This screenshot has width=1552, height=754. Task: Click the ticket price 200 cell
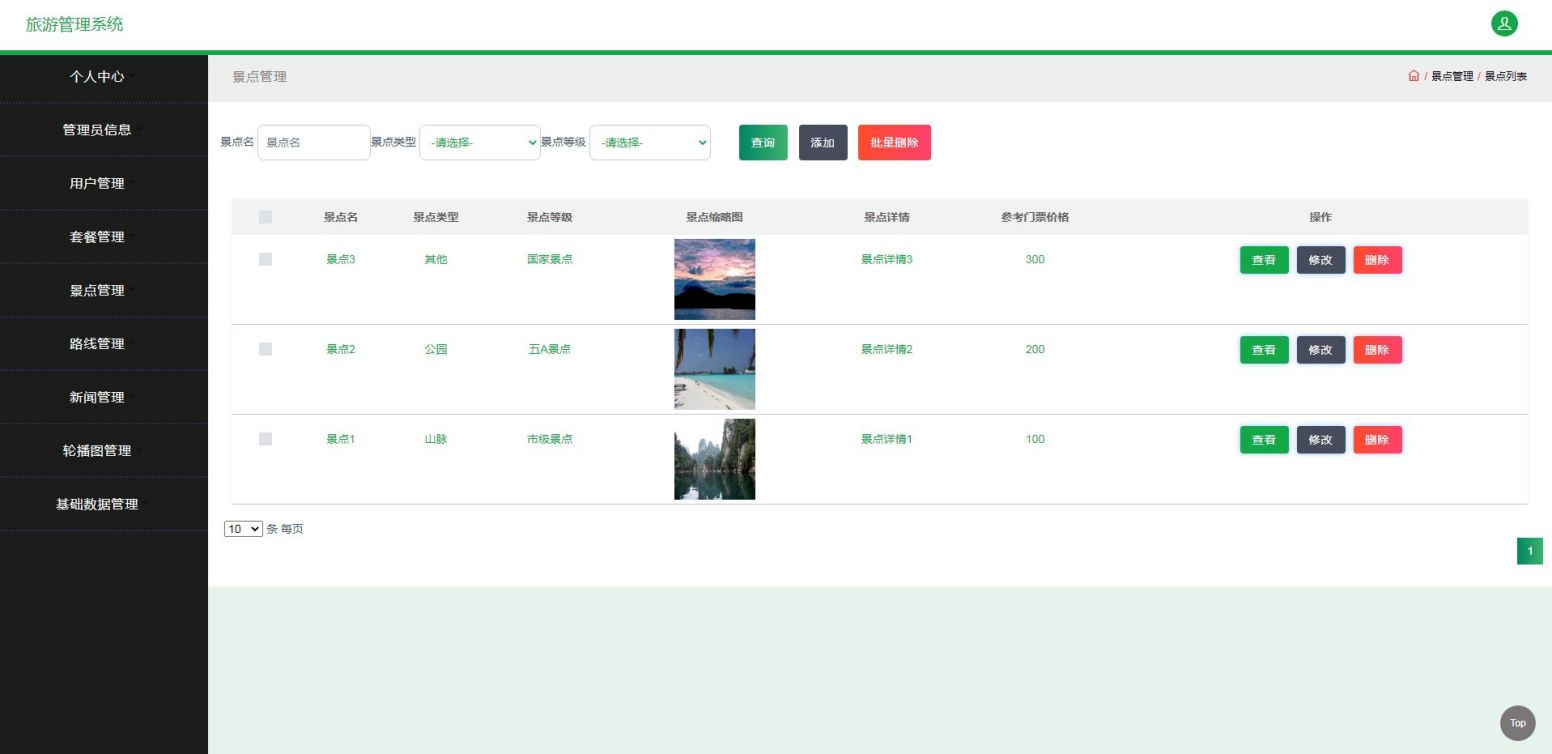point(1035,349)
